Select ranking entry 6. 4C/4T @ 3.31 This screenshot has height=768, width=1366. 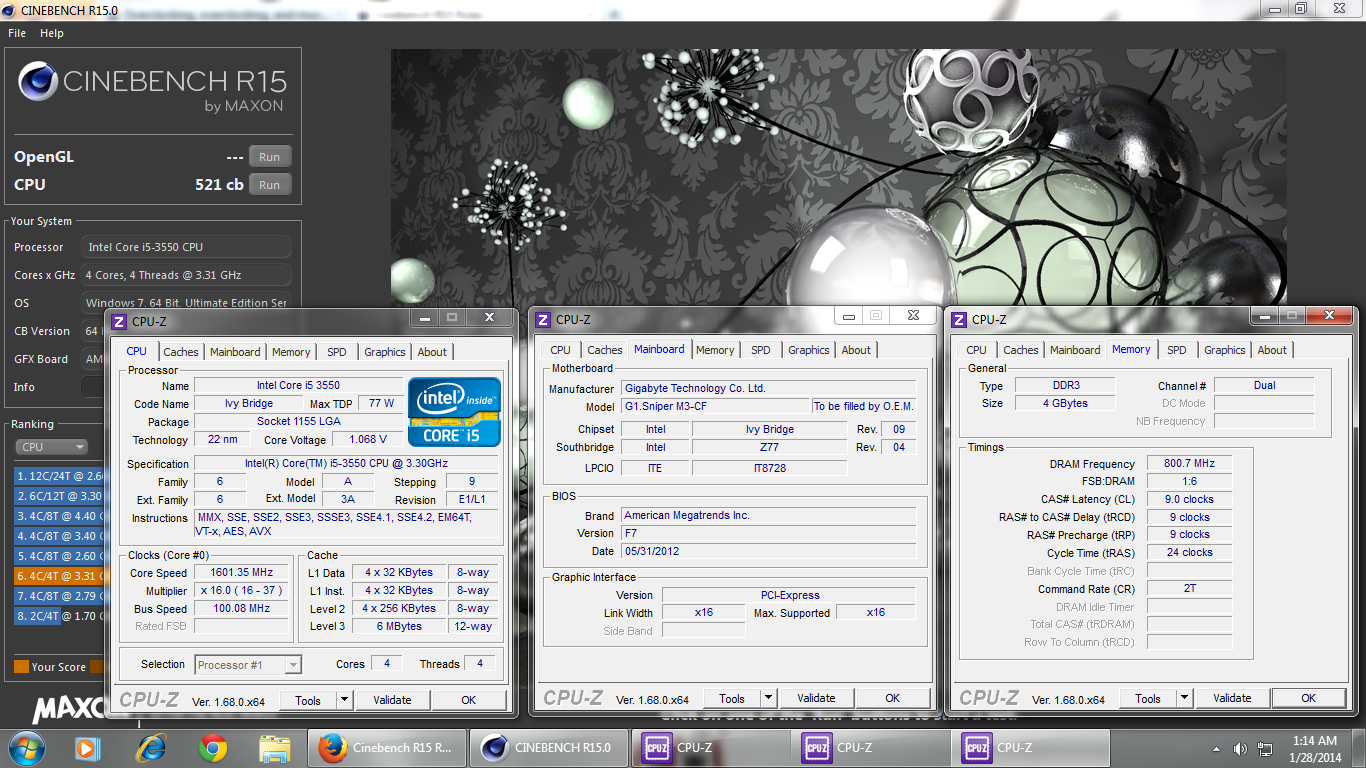(59, 576)
